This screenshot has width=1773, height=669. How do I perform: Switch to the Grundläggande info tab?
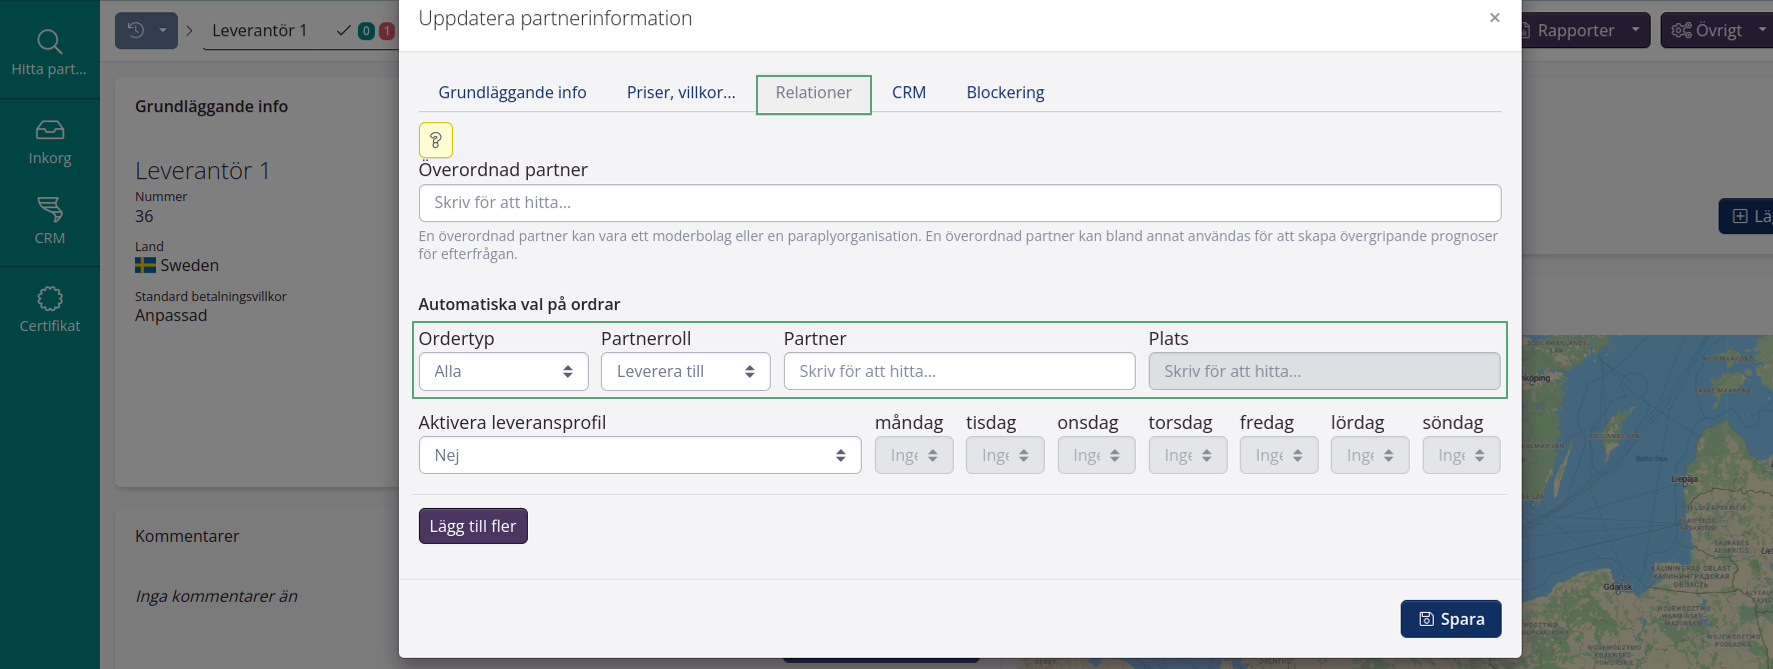512,93
